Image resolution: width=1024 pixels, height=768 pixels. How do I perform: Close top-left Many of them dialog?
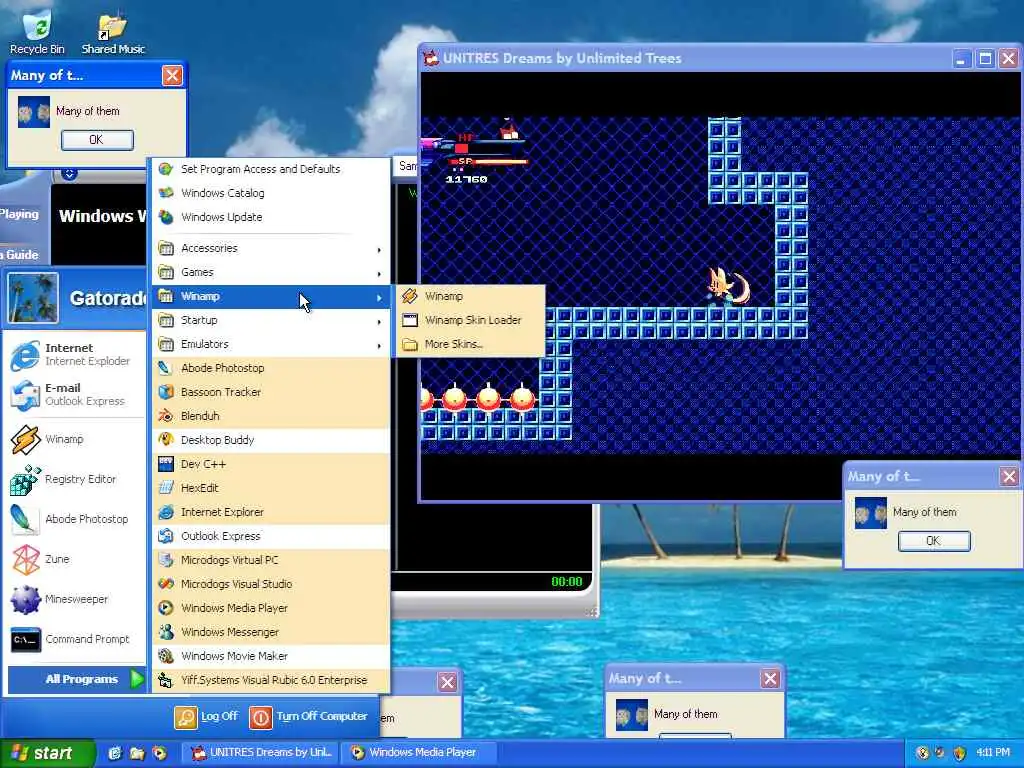click(172, 76)
